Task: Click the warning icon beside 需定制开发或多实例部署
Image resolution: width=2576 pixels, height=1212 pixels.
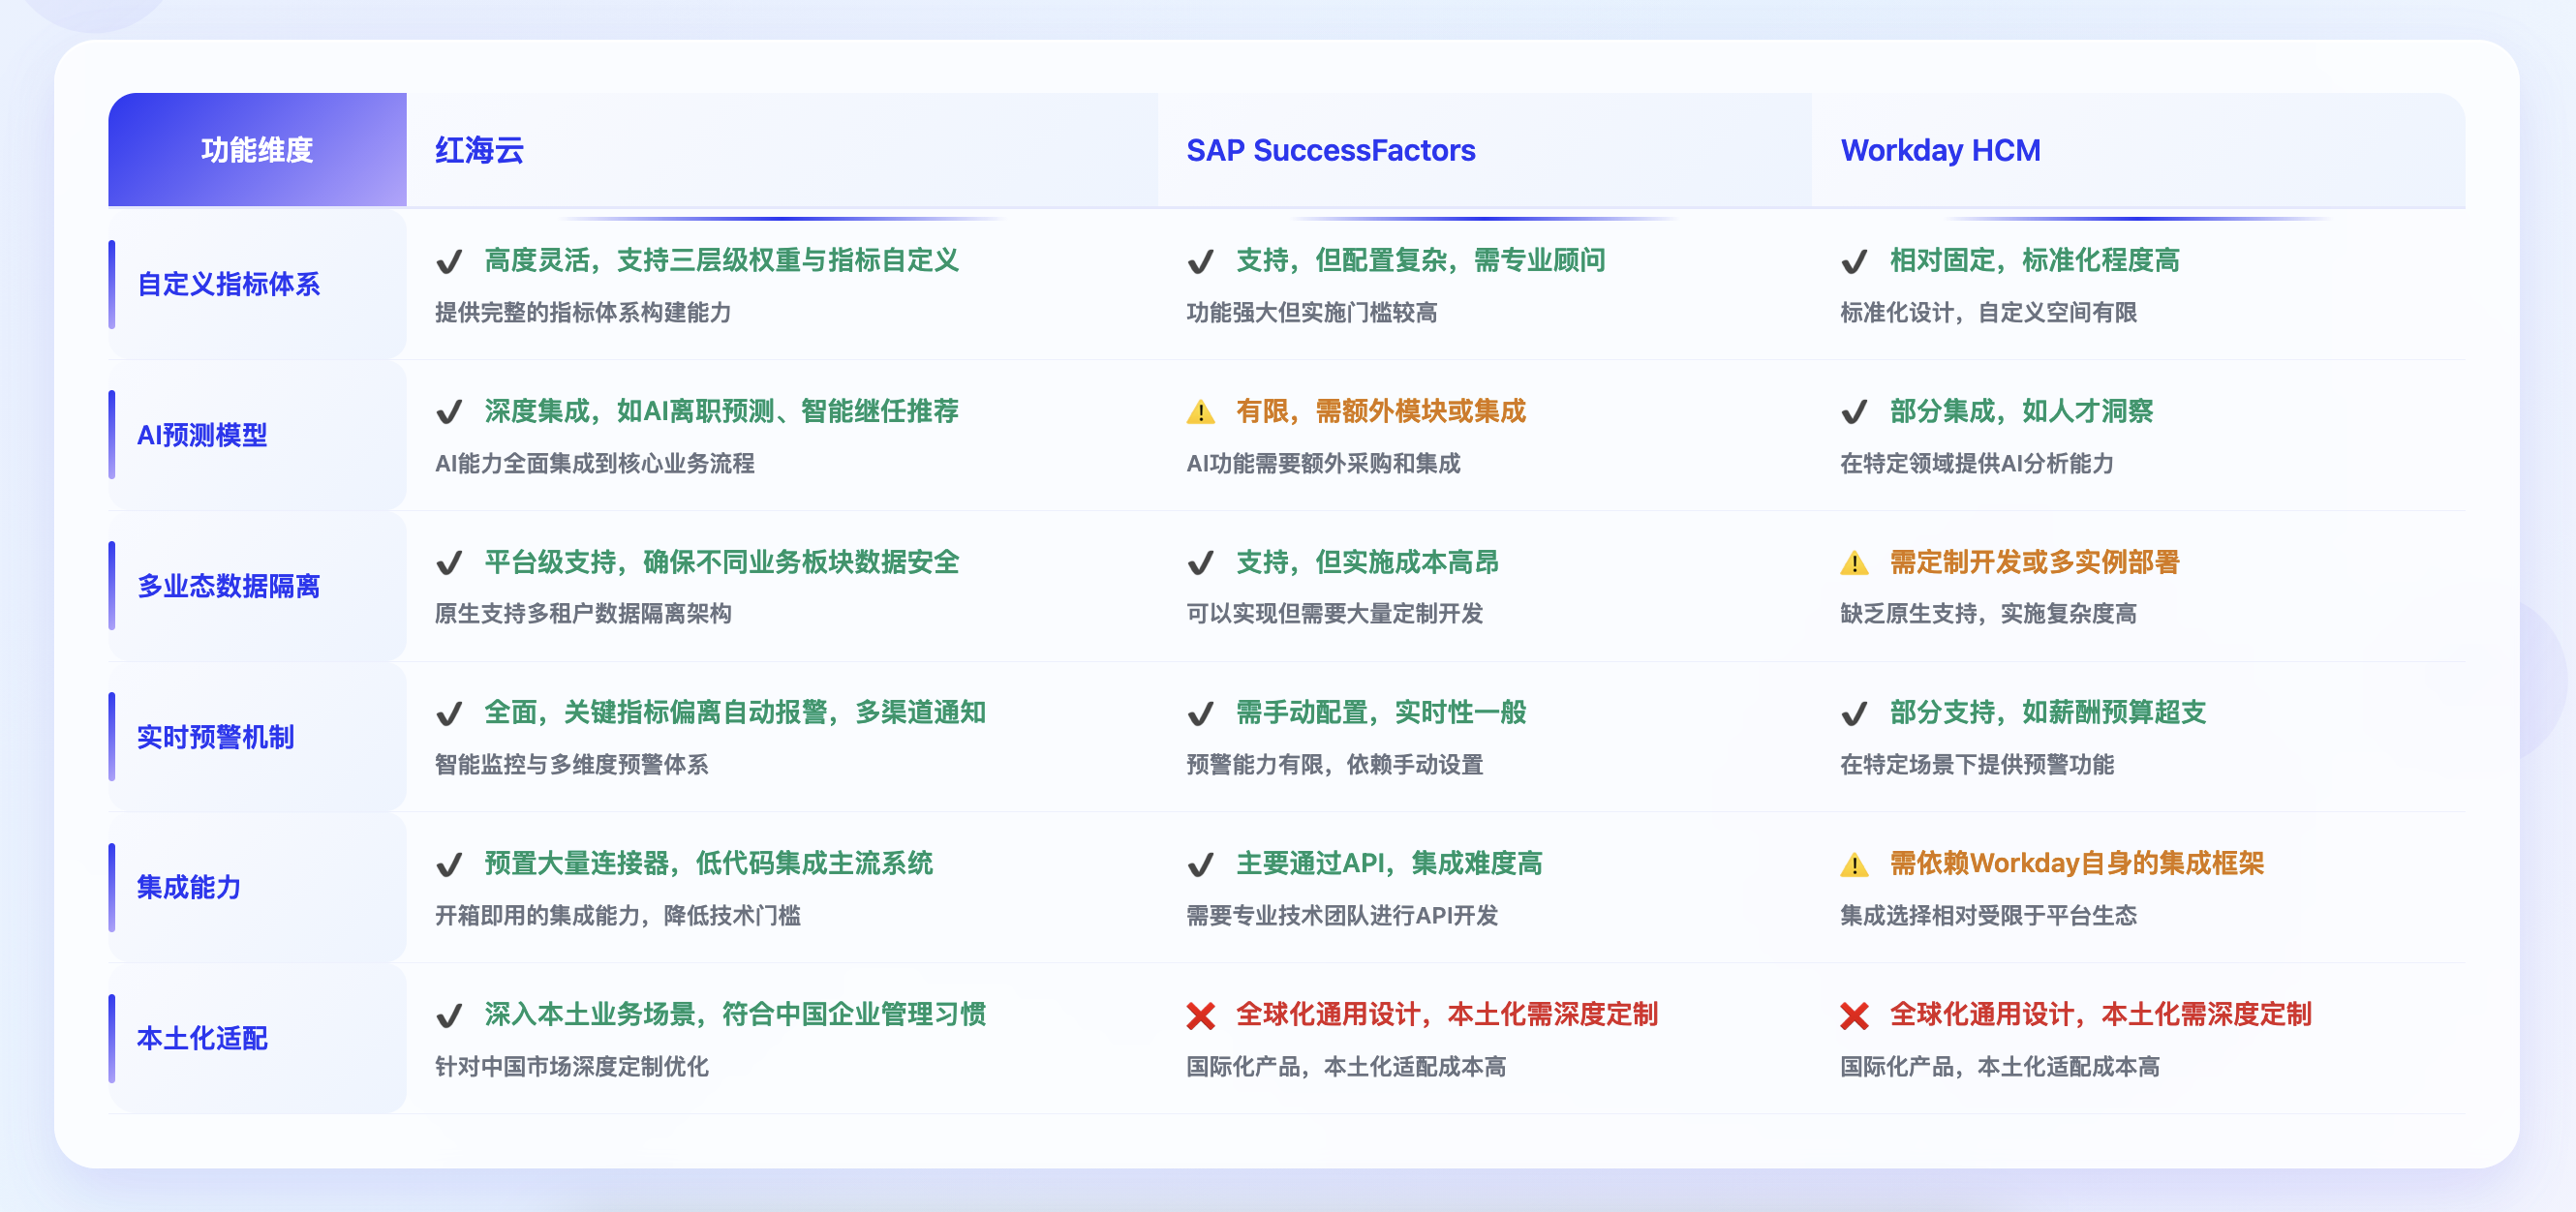Action: (x=1853, y=563)
